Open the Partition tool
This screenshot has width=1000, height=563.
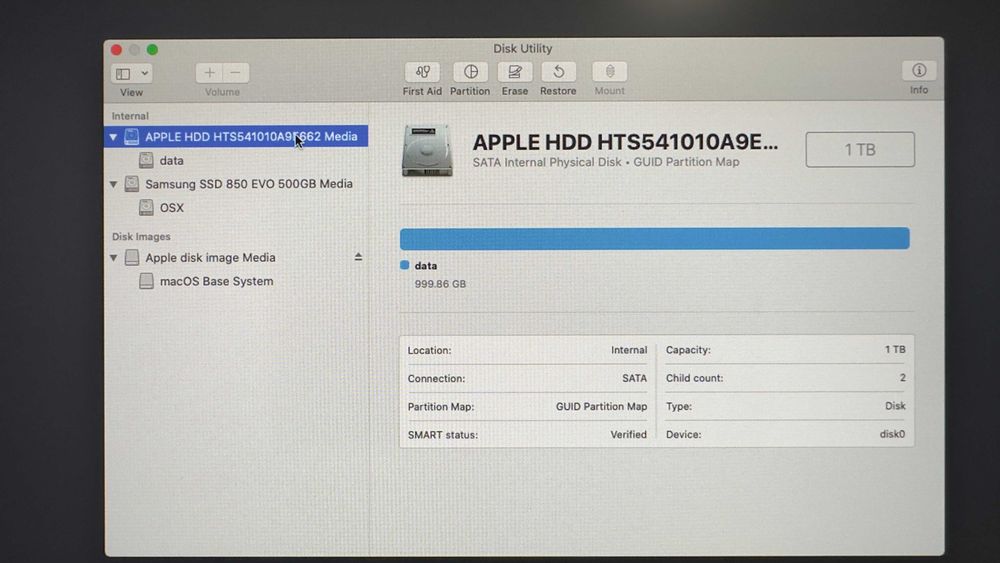pos(470,72)
